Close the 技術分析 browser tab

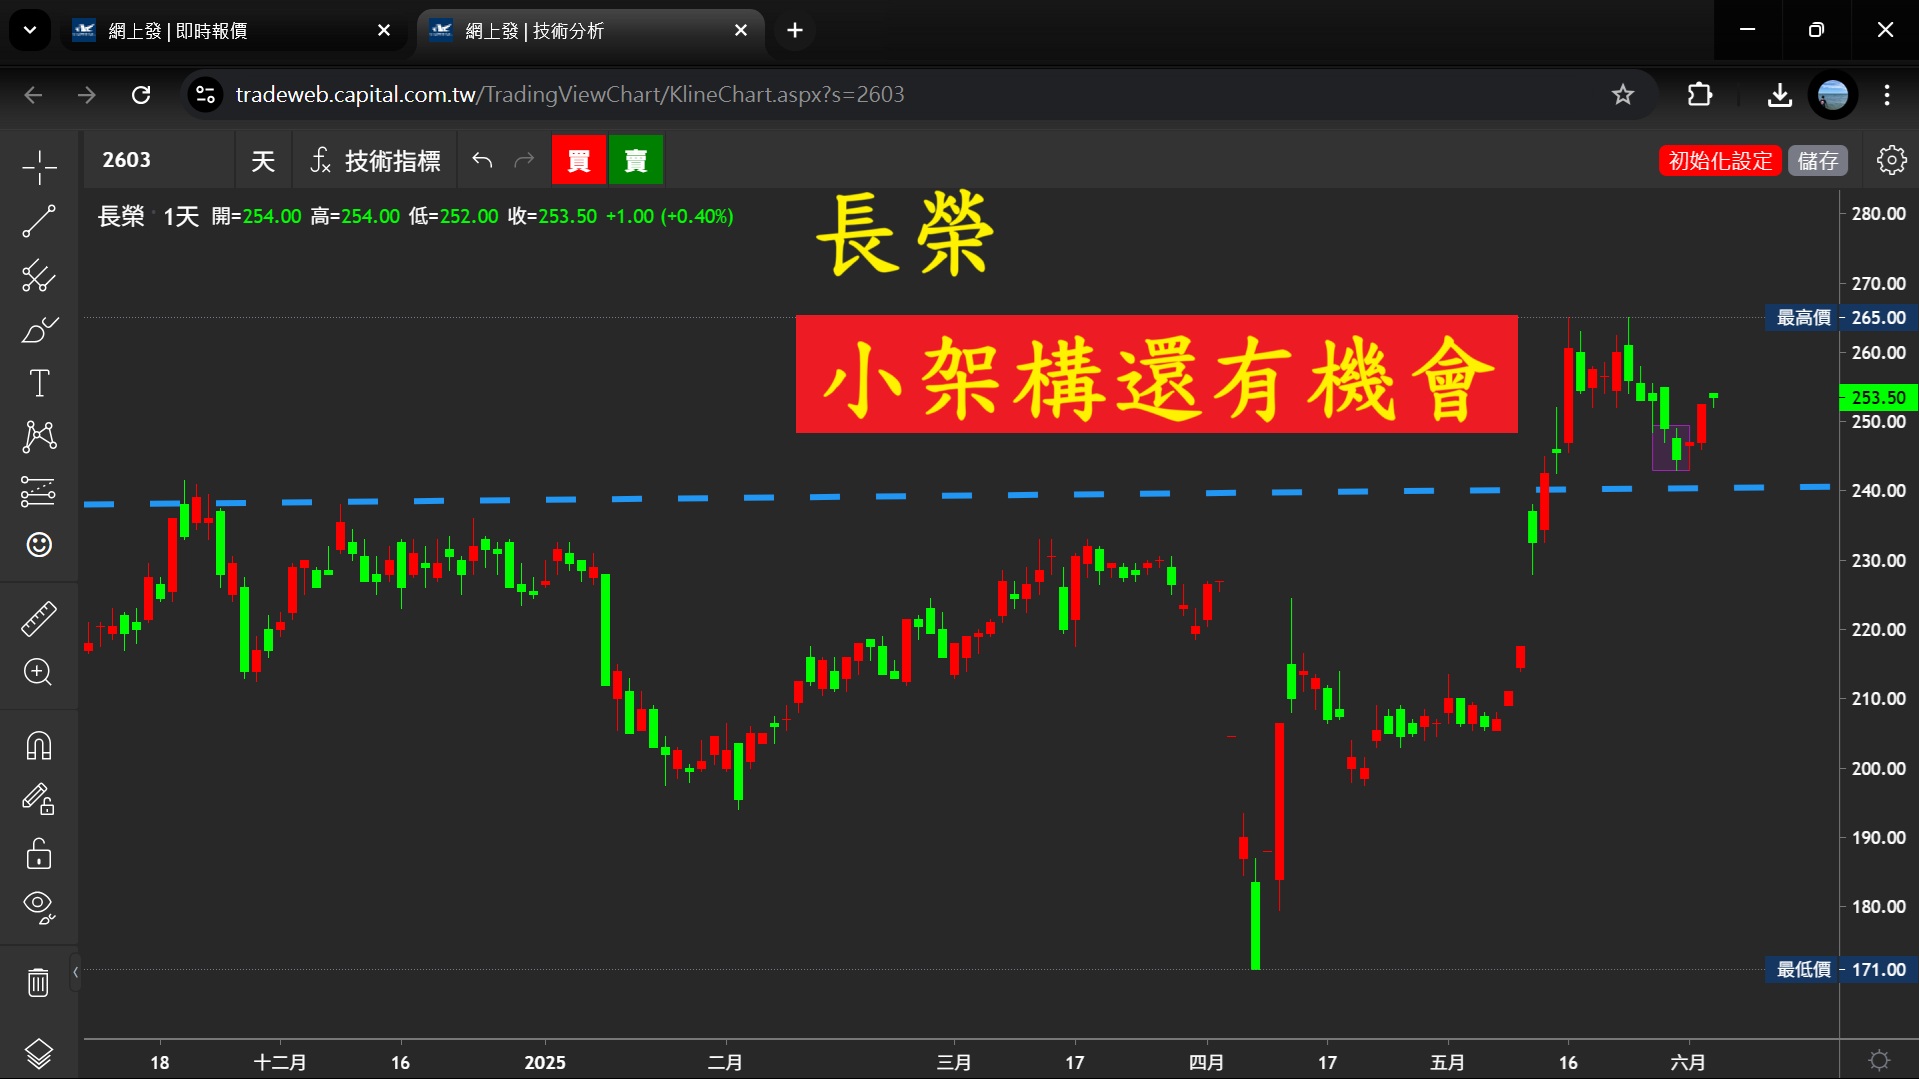(741, 31)
